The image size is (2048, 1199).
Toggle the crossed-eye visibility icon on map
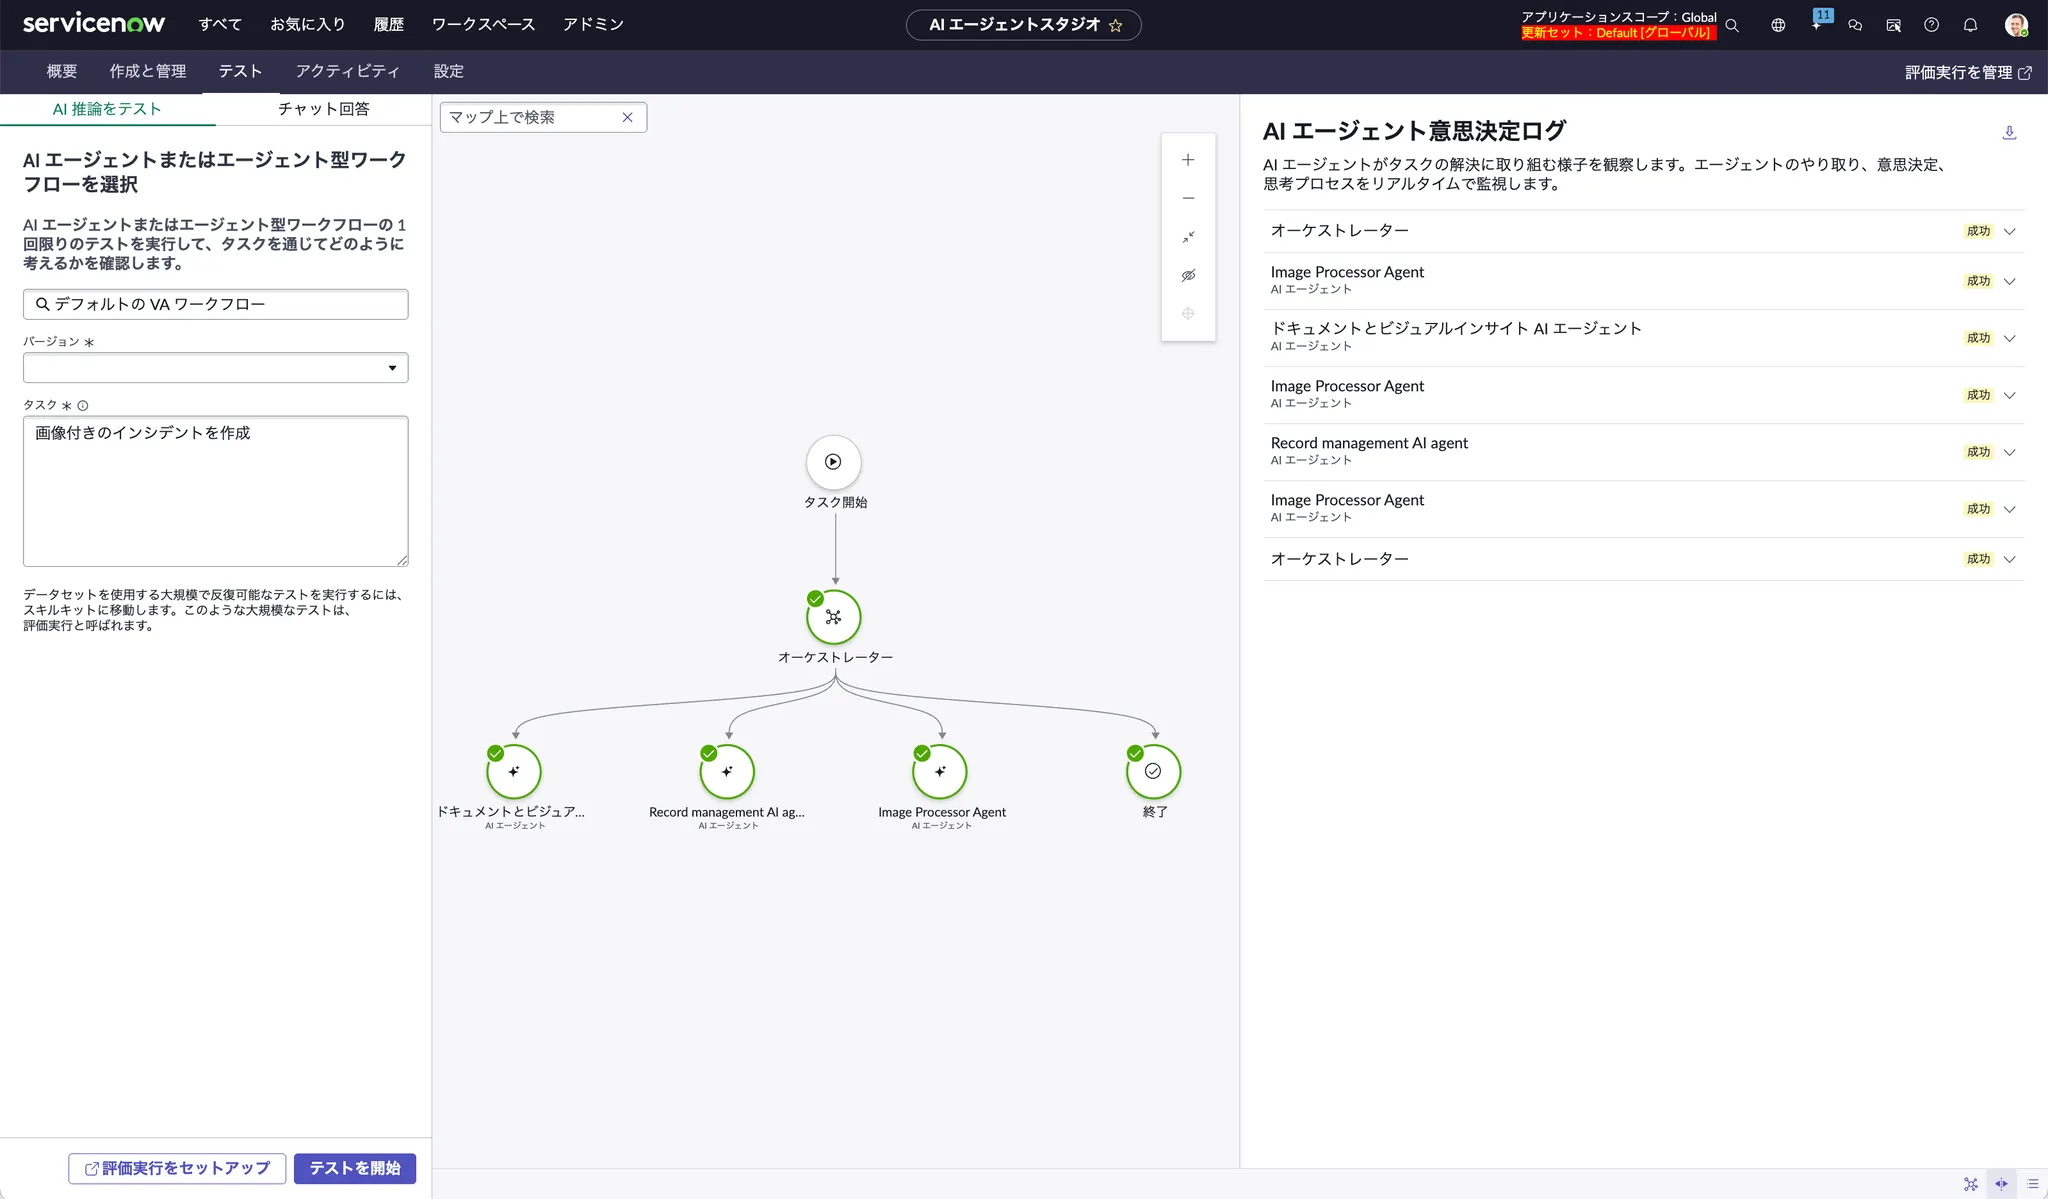click(1188, 275)
